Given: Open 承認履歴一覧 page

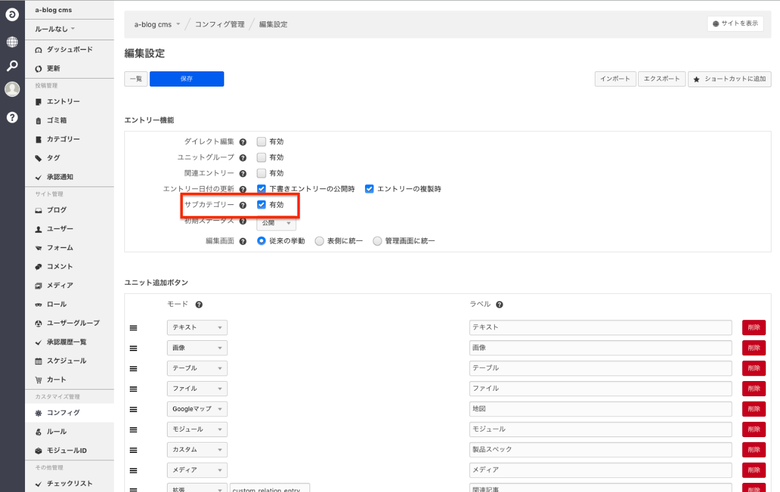Looking at the screenshot, I should coord(70,342).
